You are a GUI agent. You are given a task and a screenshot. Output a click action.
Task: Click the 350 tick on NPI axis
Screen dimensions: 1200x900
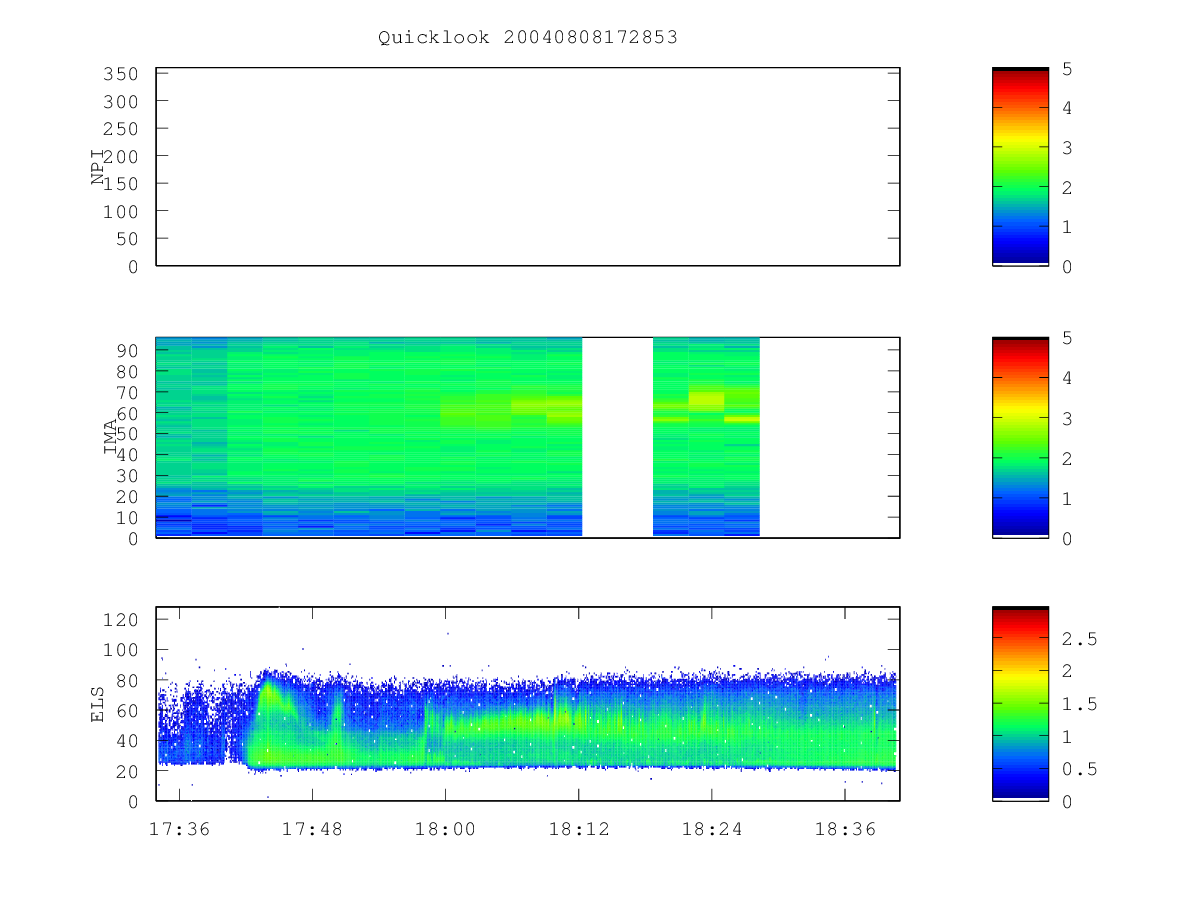(121, 74)
